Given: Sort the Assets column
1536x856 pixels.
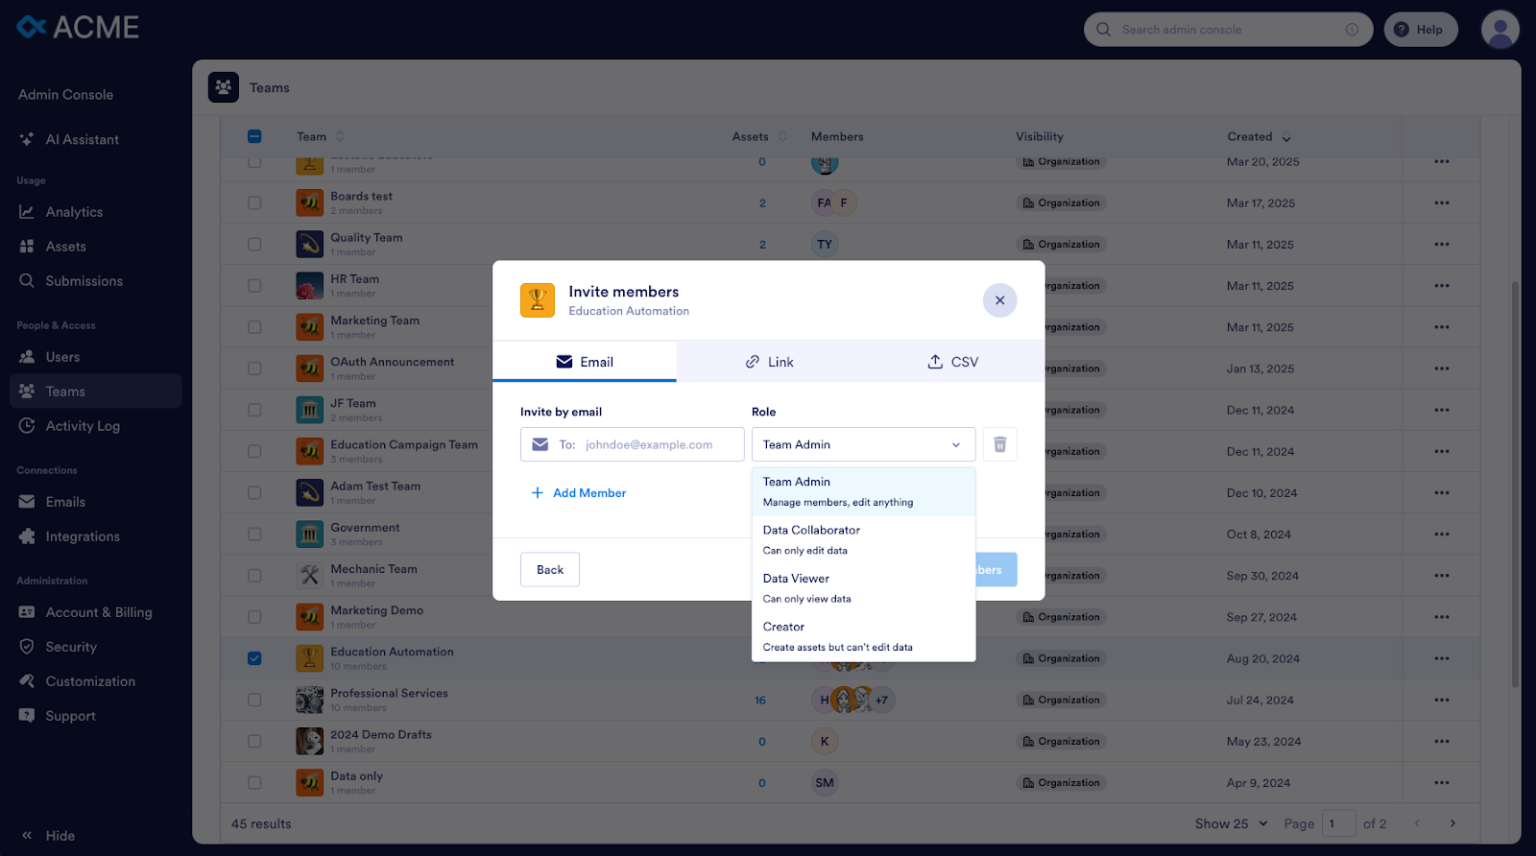Looking at the screenshot, I should 782,137.
